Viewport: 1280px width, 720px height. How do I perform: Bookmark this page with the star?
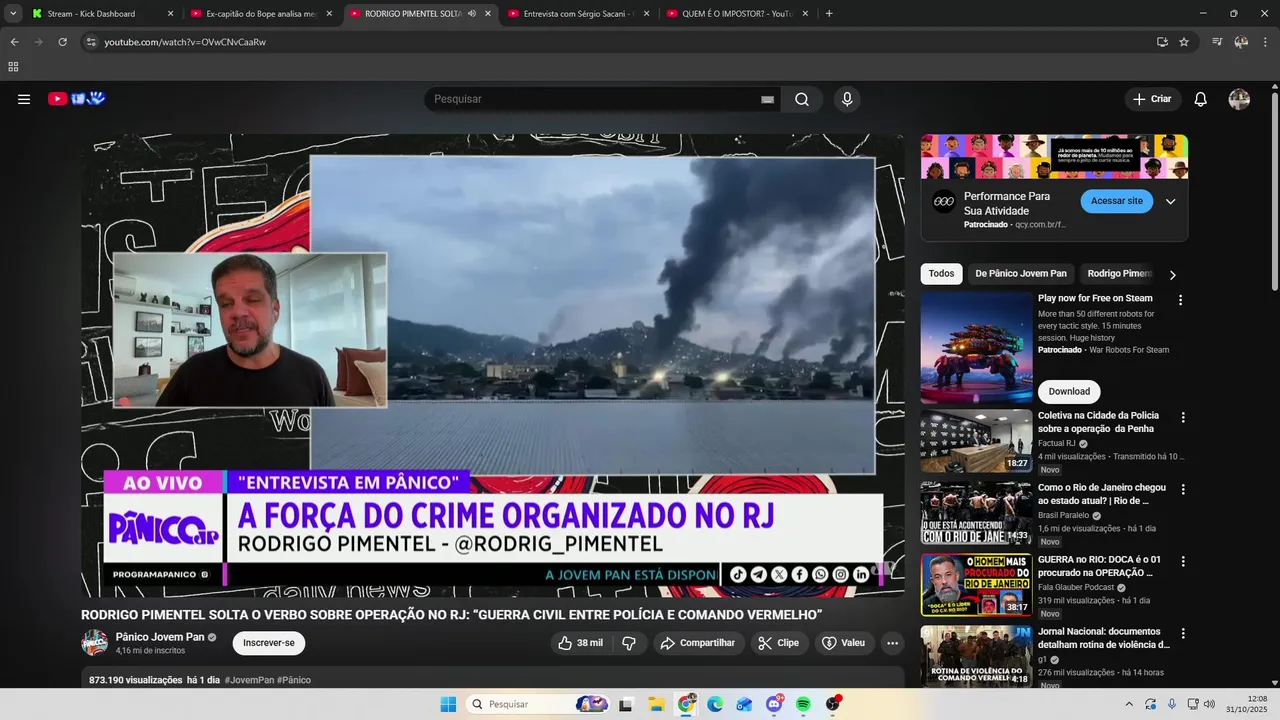[x=1184, y=42]
